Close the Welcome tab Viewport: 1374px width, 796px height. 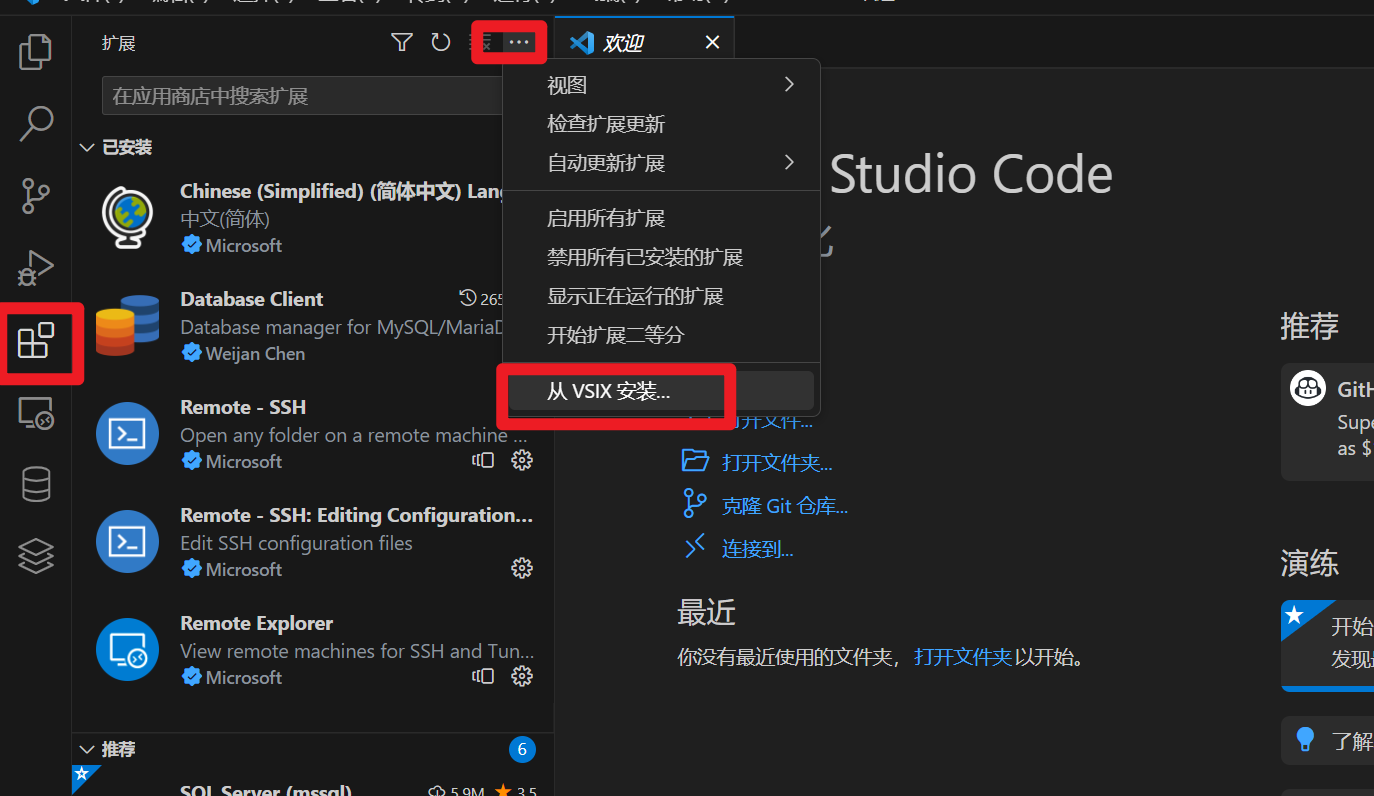pos(712,42)
